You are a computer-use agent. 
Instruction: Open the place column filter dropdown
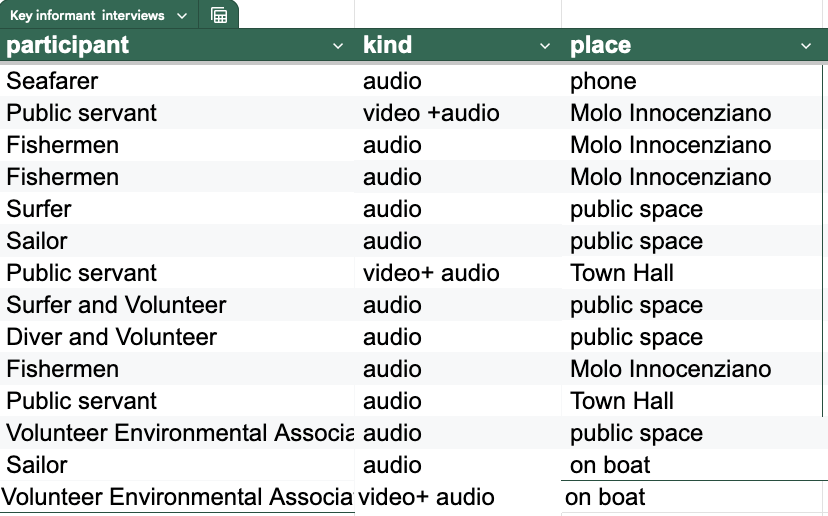click(x=807, y=46)
